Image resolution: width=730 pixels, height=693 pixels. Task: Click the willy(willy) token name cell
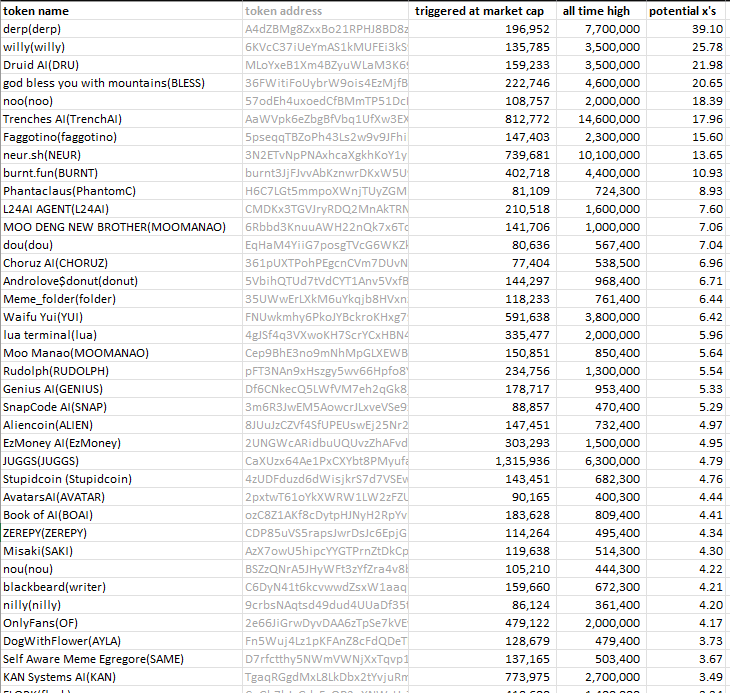pyautogui.click(x=121, y=47)
